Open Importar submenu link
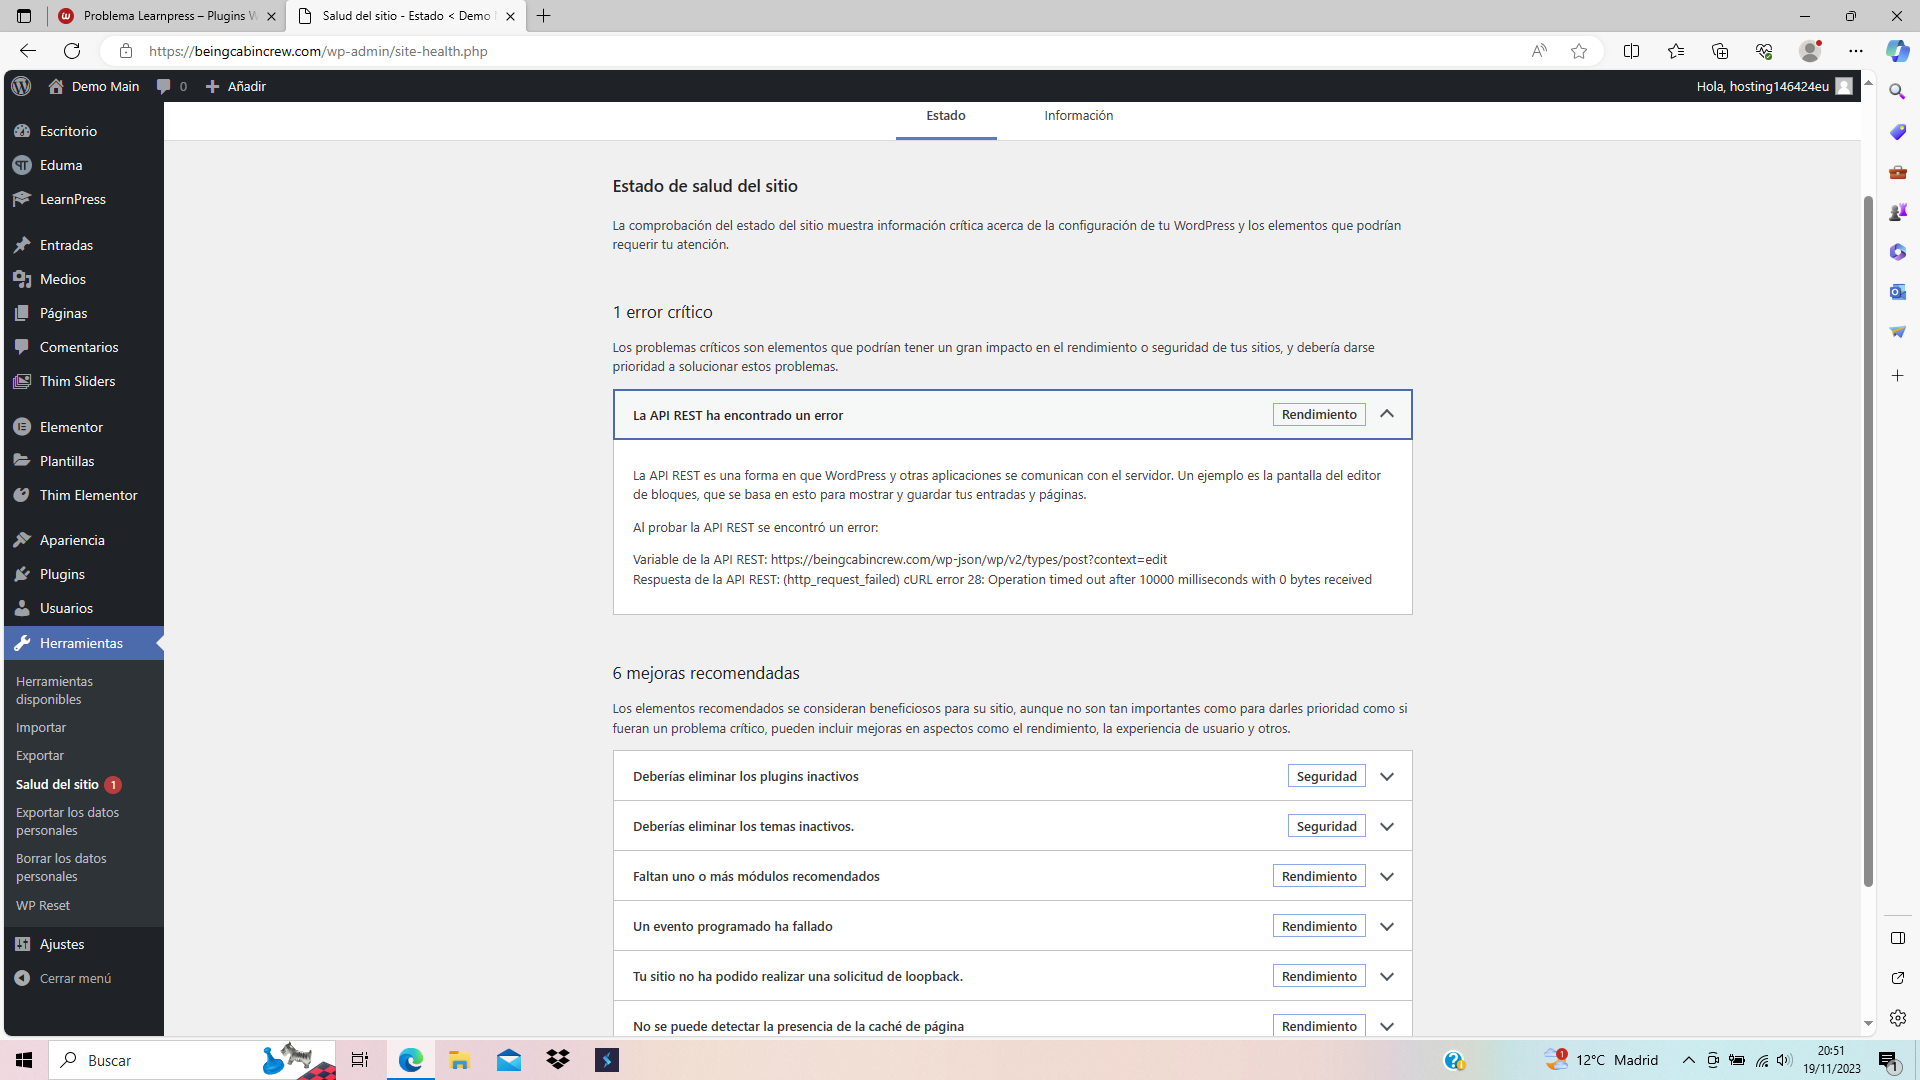Viewport: 1920px width, 1080px height. coord(41,727)
